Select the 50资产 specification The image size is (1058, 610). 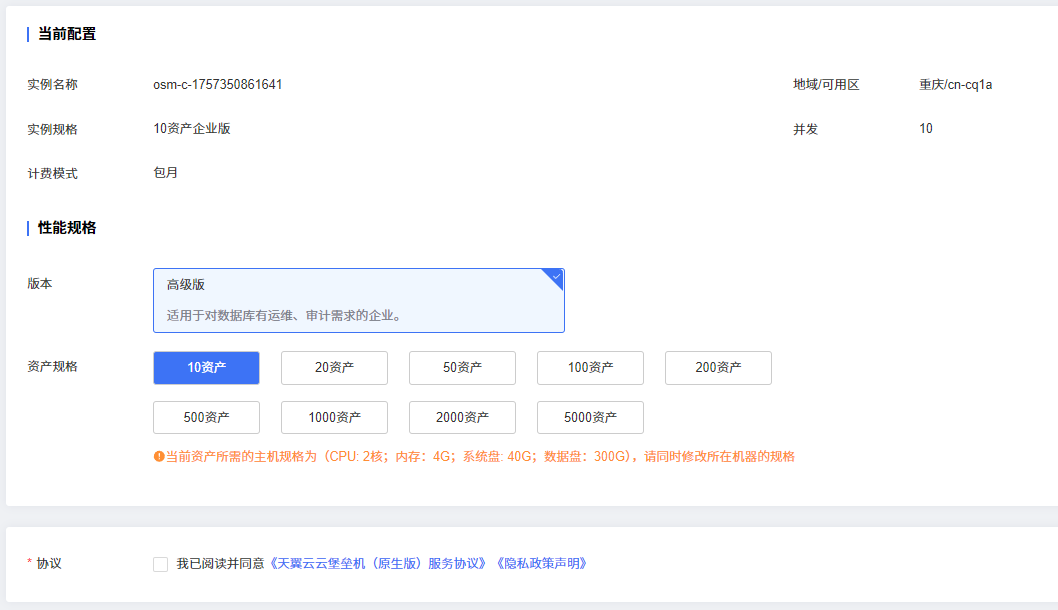tap(462, 368)
